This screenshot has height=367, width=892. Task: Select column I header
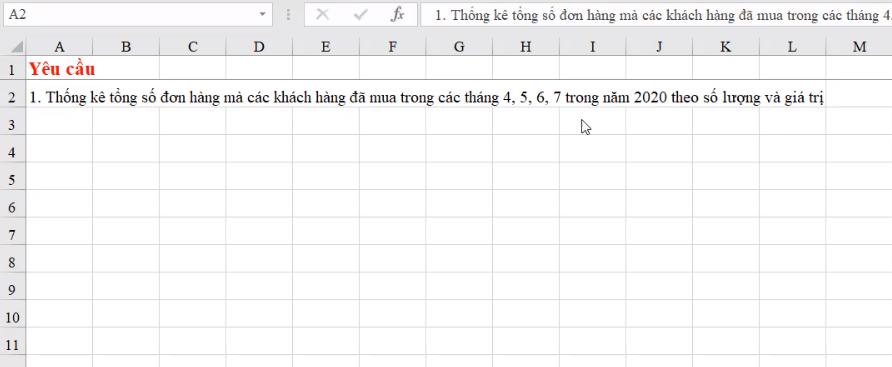click(x=592, y=47)
